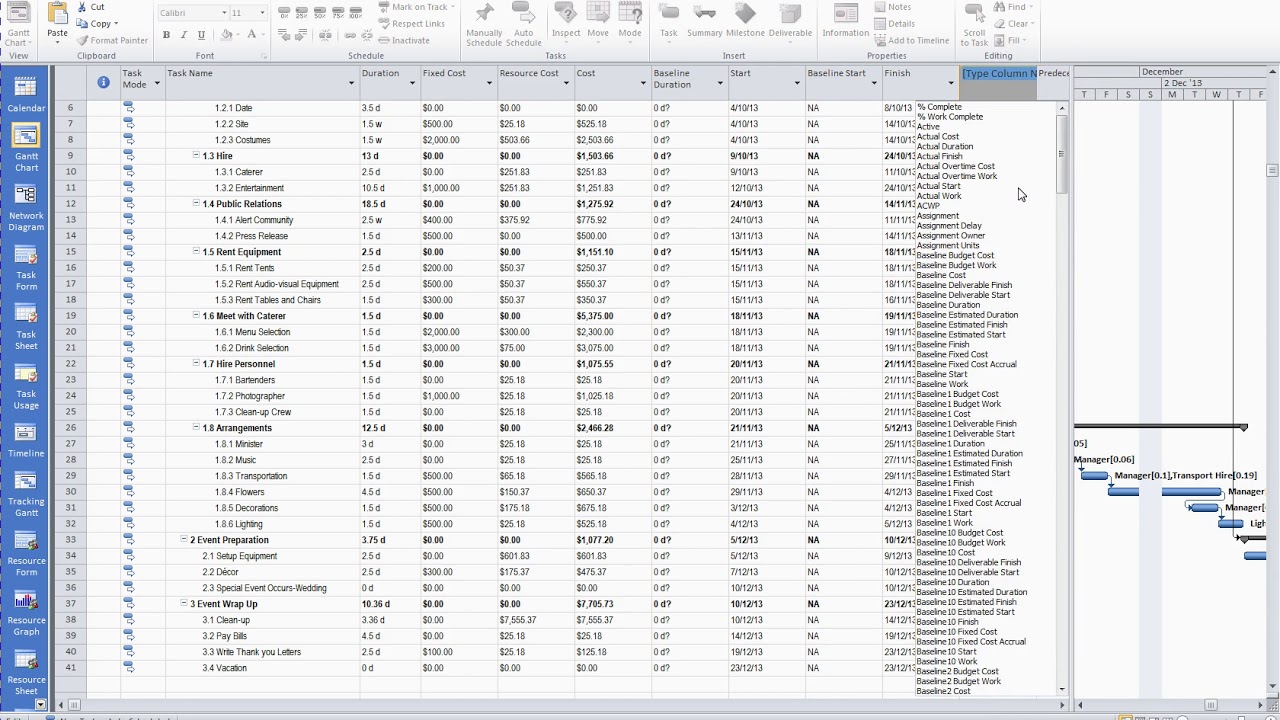Image resolution: width=1280 pixels, height=720 pixels.
Task: Choose Actual Cost from the field list
Action: [937, 137]
